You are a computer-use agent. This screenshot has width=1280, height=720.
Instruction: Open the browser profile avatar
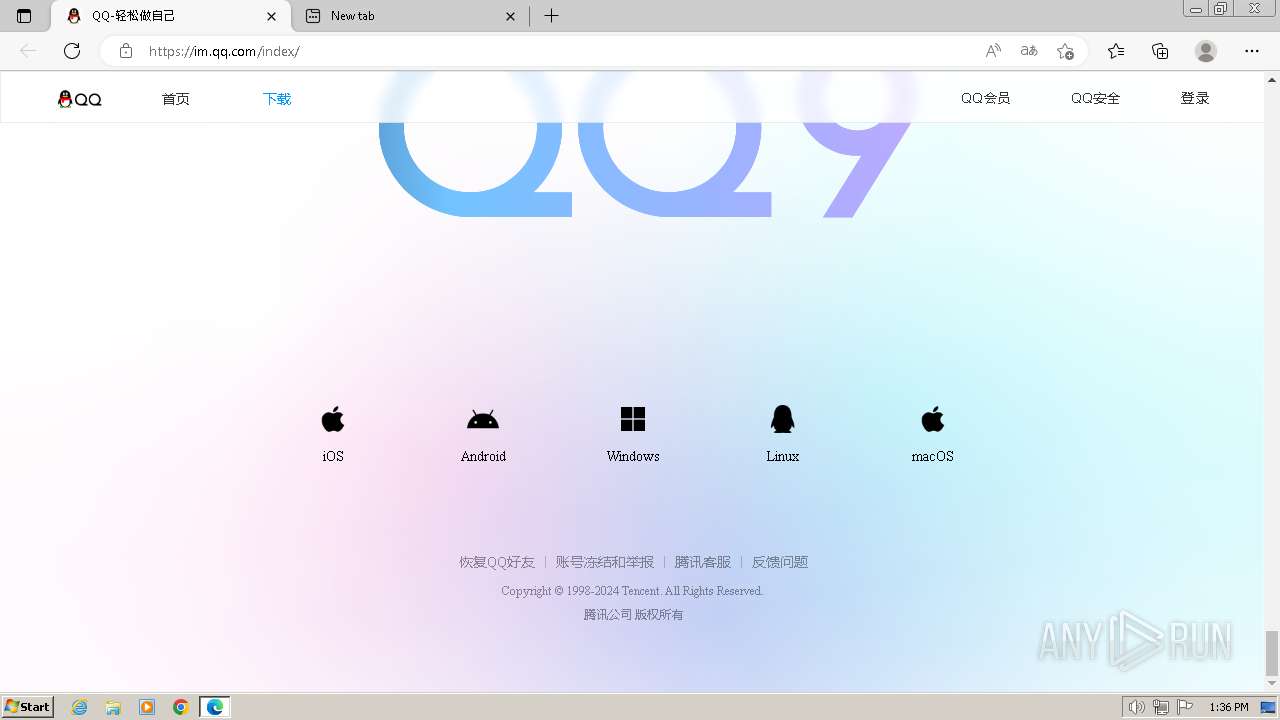tap(1206, 51)
